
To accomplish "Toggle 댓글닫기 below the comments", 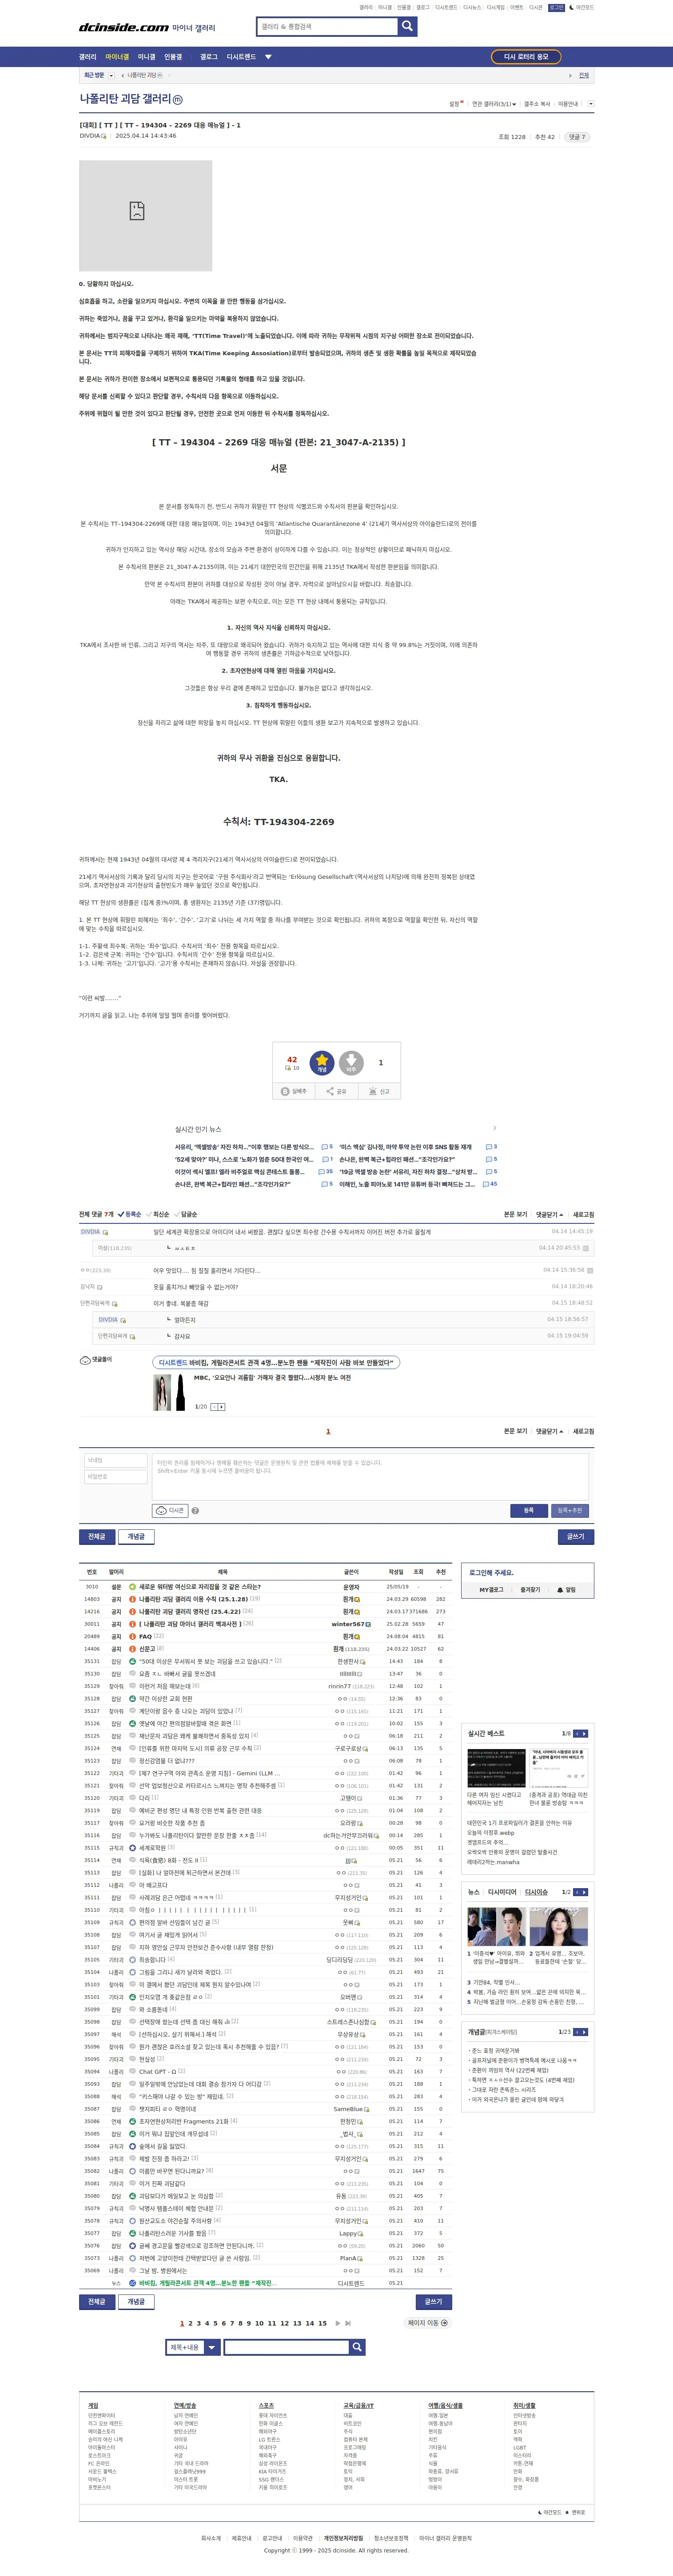I will tap(549, 1431).
